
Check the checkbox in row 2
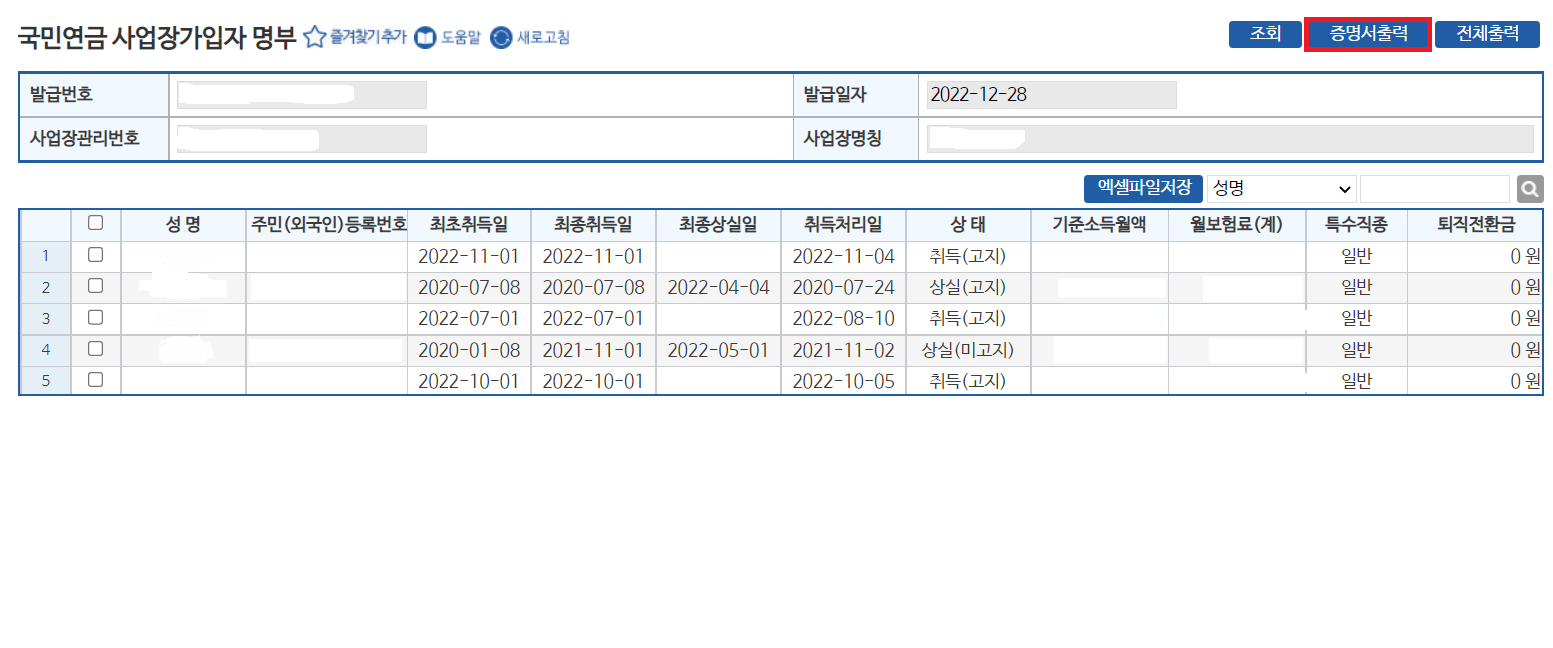(x=95, y=286)
